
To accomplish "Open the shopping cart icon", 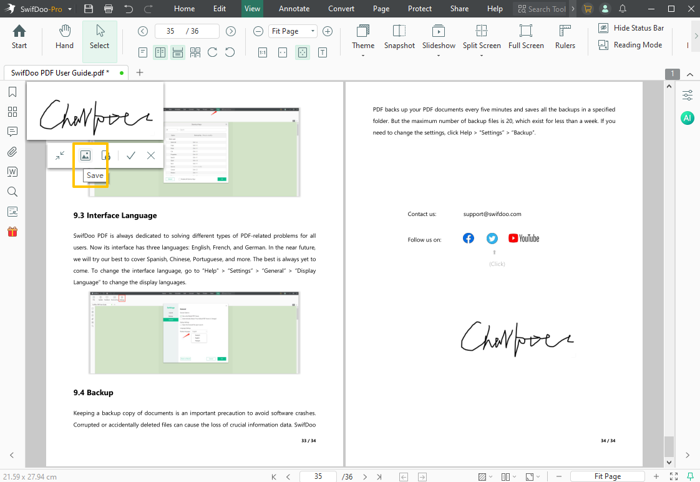I will click(588, 8).
